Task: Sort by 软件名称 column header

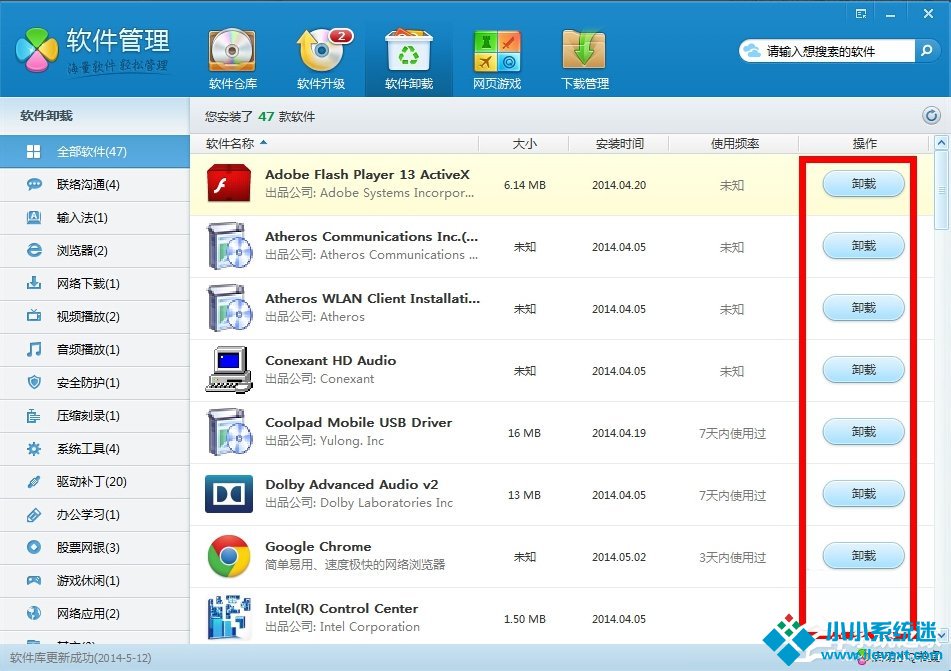Action: (x=334, y=144)
